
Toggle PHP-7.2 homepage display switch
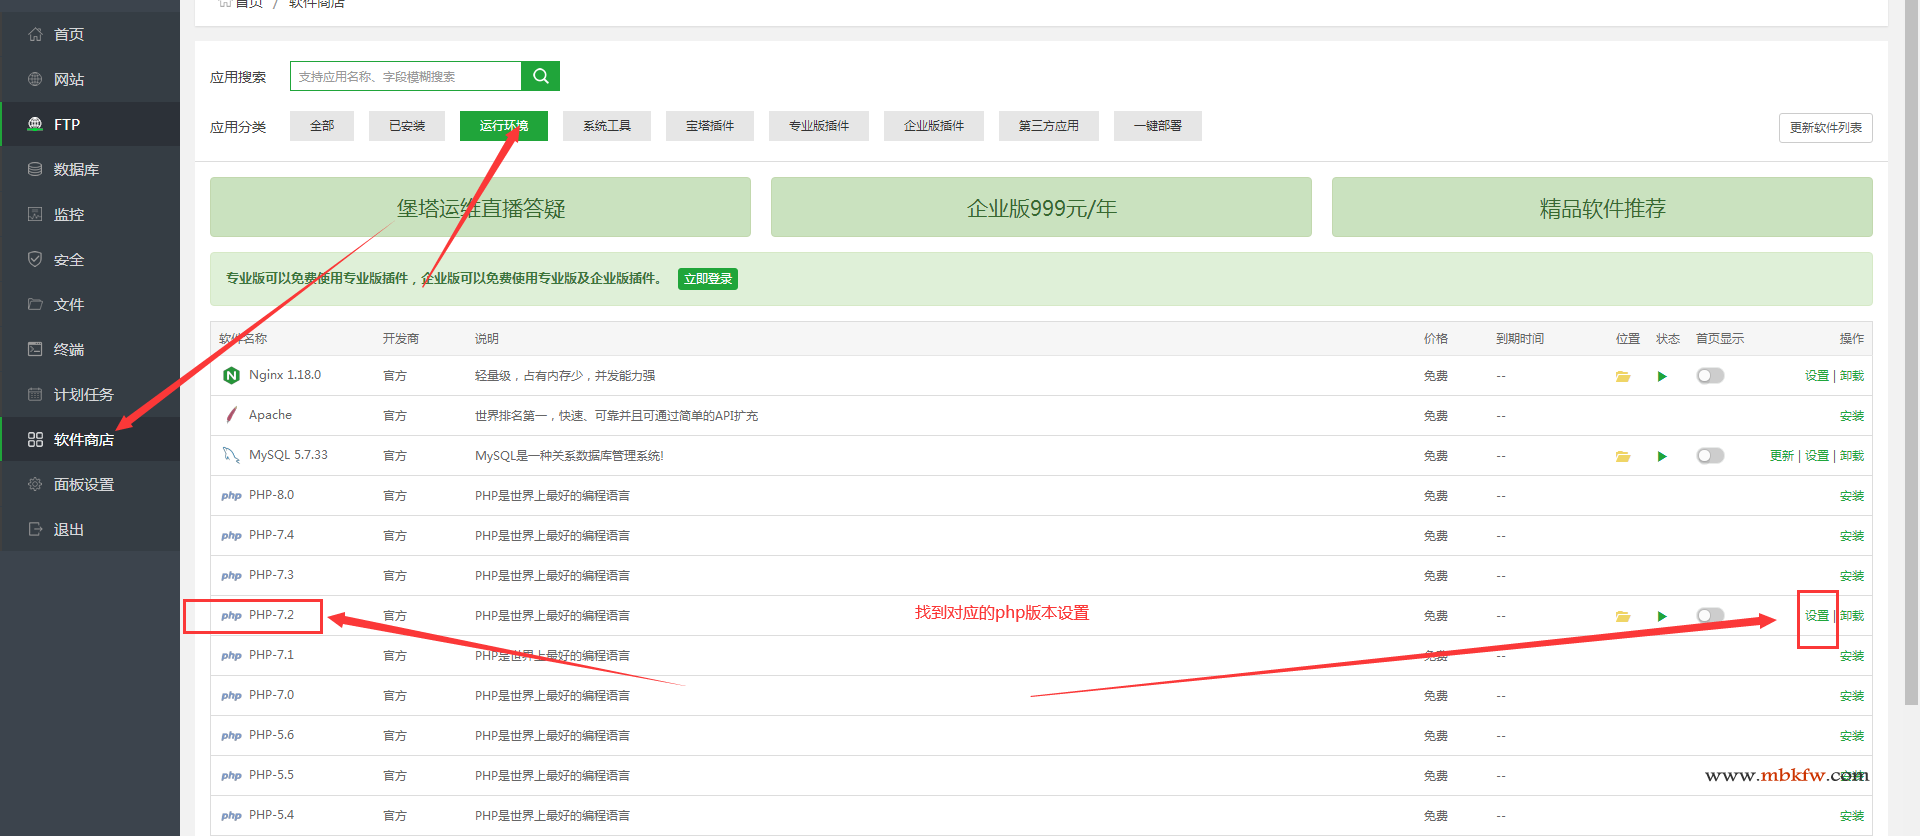pos(1710,616)
